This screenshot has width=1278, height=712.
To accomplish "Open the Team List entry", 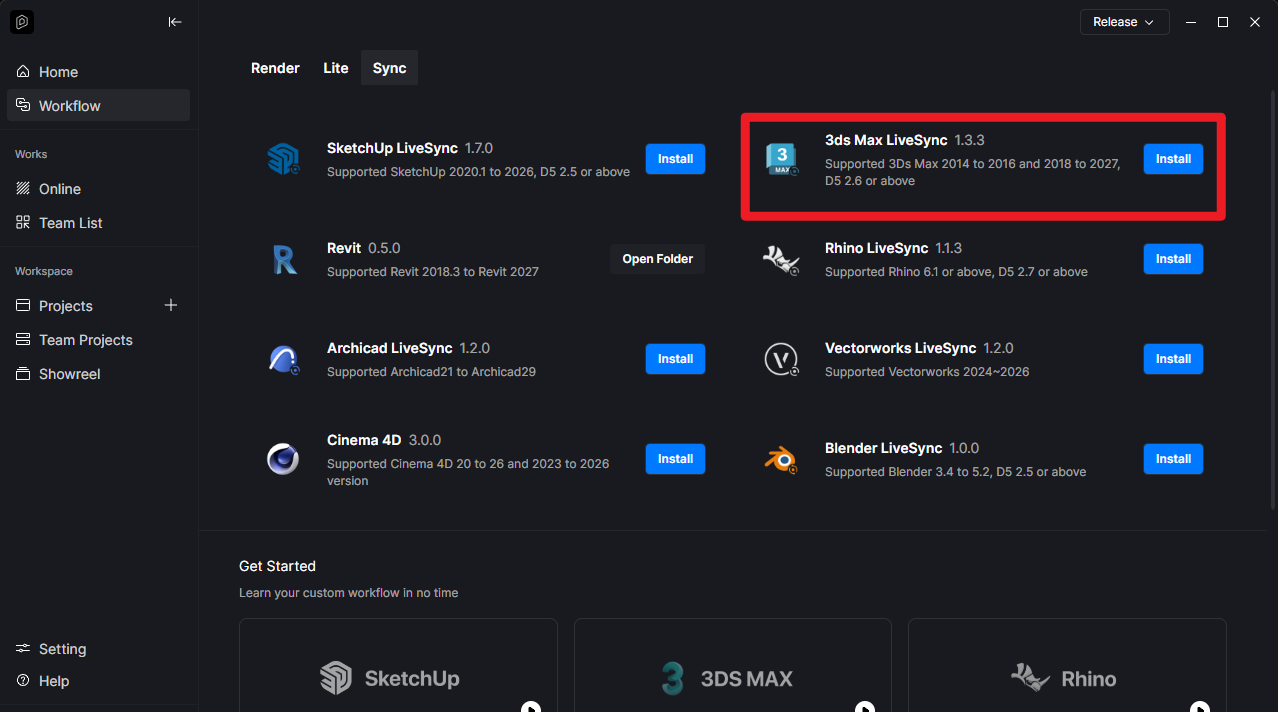I will tap(98, 223).
